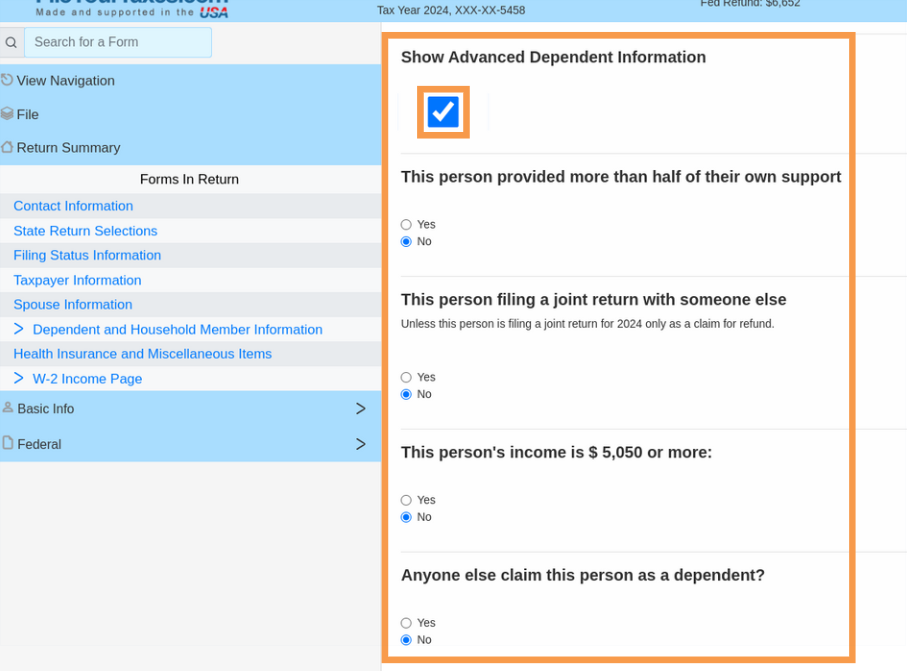The width and height of the screenshot is (907, 671).
Task: Open W-2 Income Page link
Action: point(87,378)
